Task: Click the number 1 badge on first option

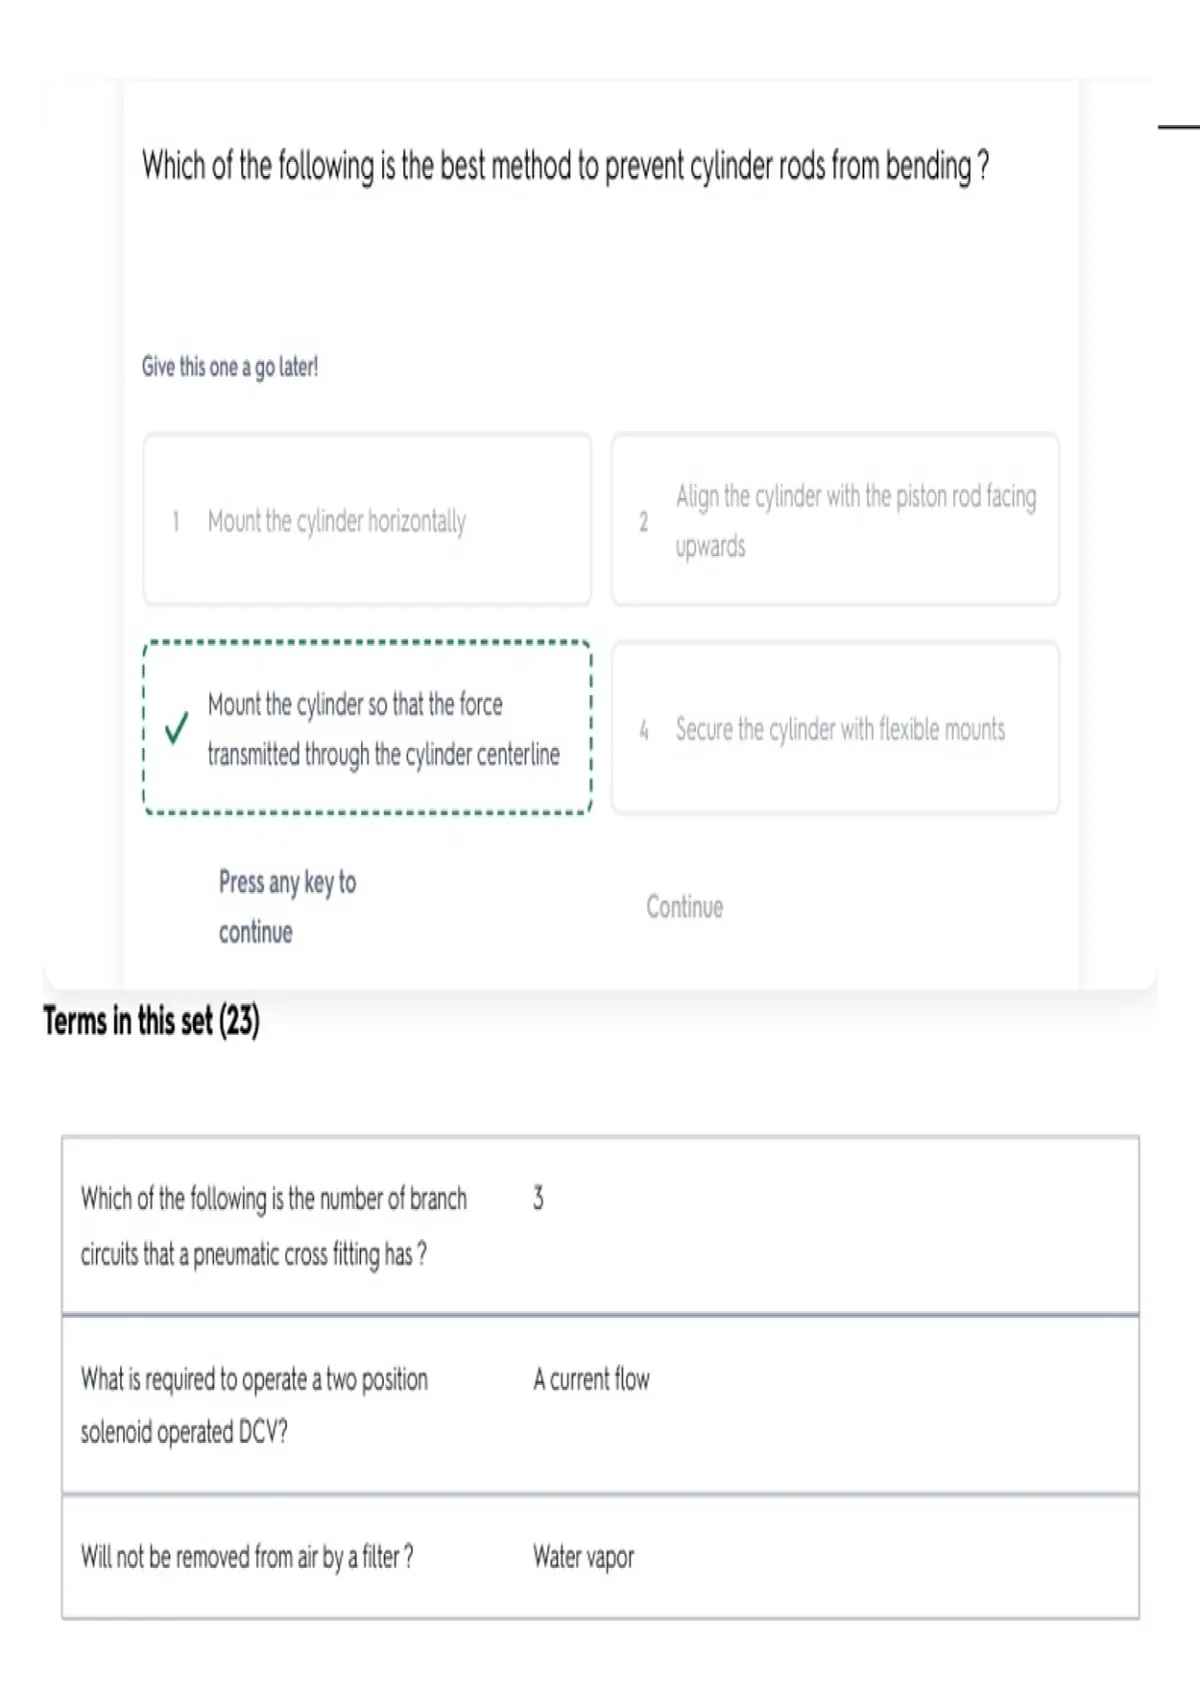Action: point(176,521)
